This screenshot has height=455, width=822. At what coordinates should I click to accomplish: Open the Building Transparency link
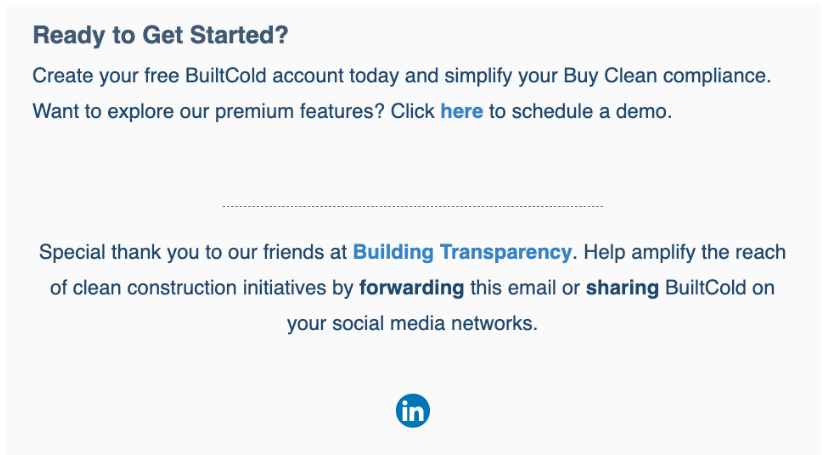click(x=462, y=252)
